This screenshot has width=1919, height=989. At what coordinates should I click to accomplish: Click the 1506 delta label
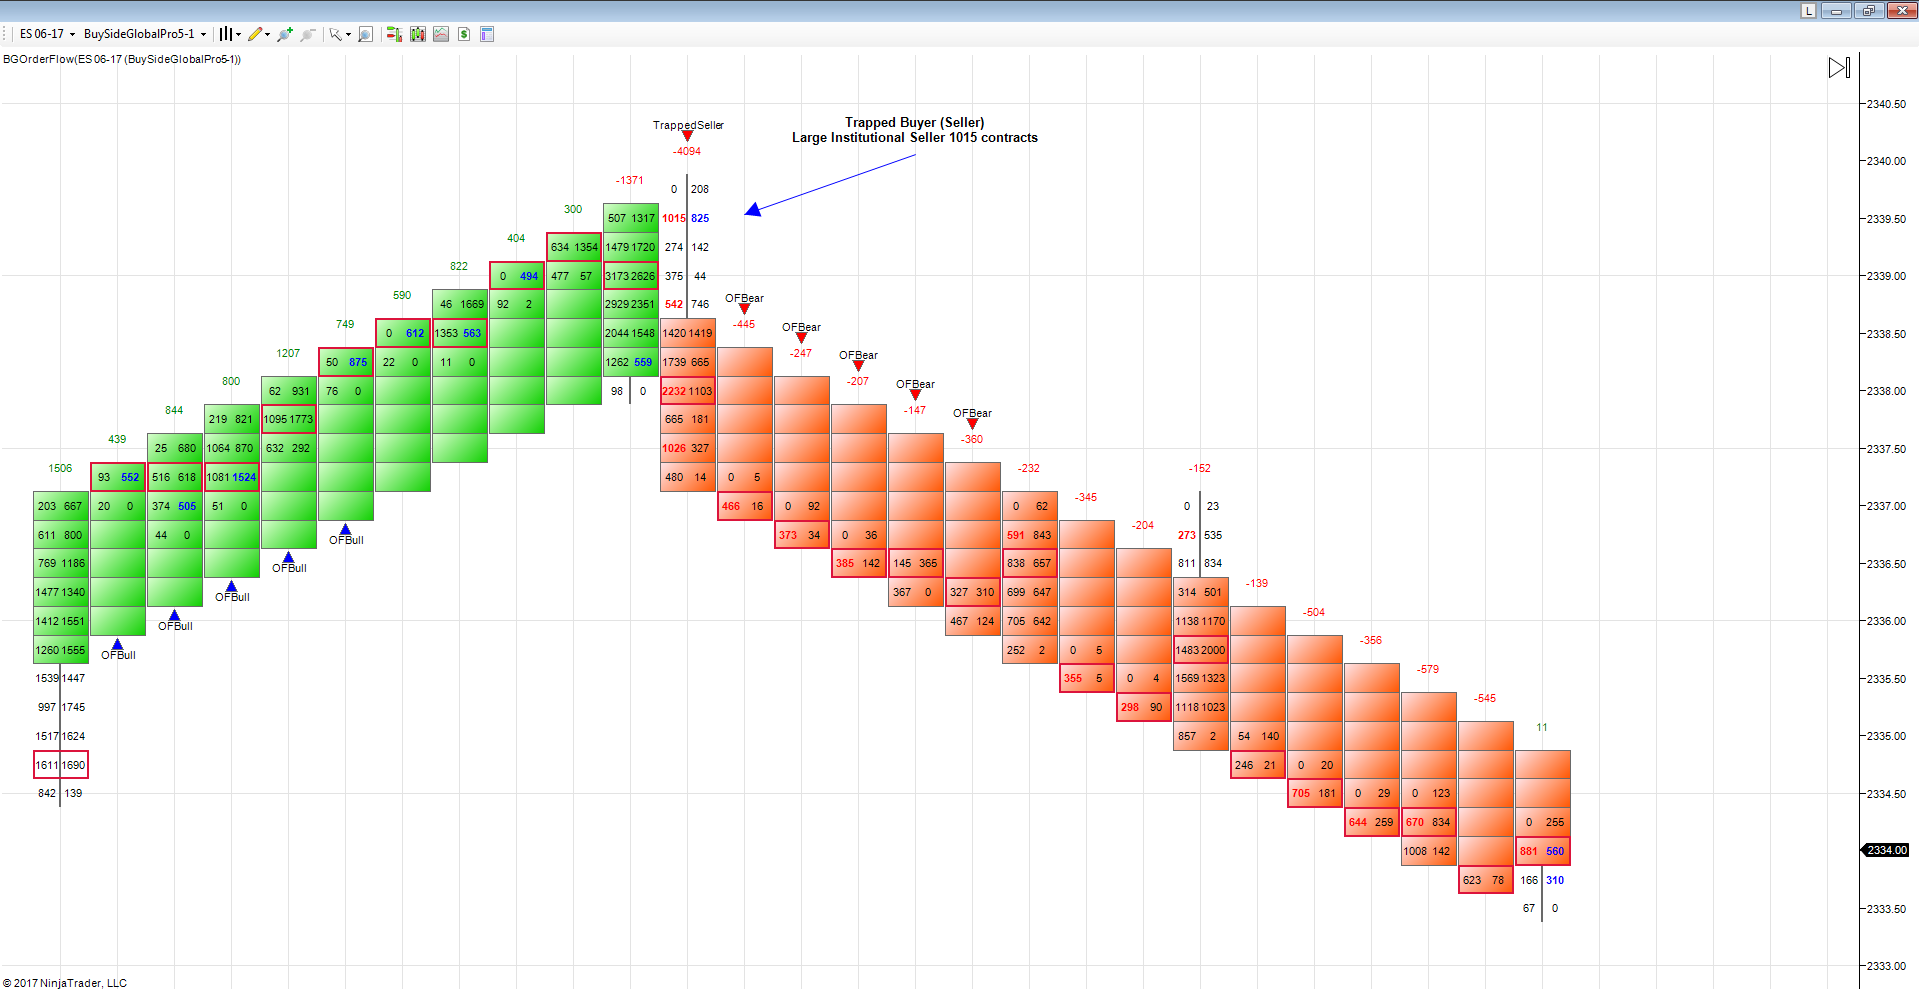click(x=60, y=468)
